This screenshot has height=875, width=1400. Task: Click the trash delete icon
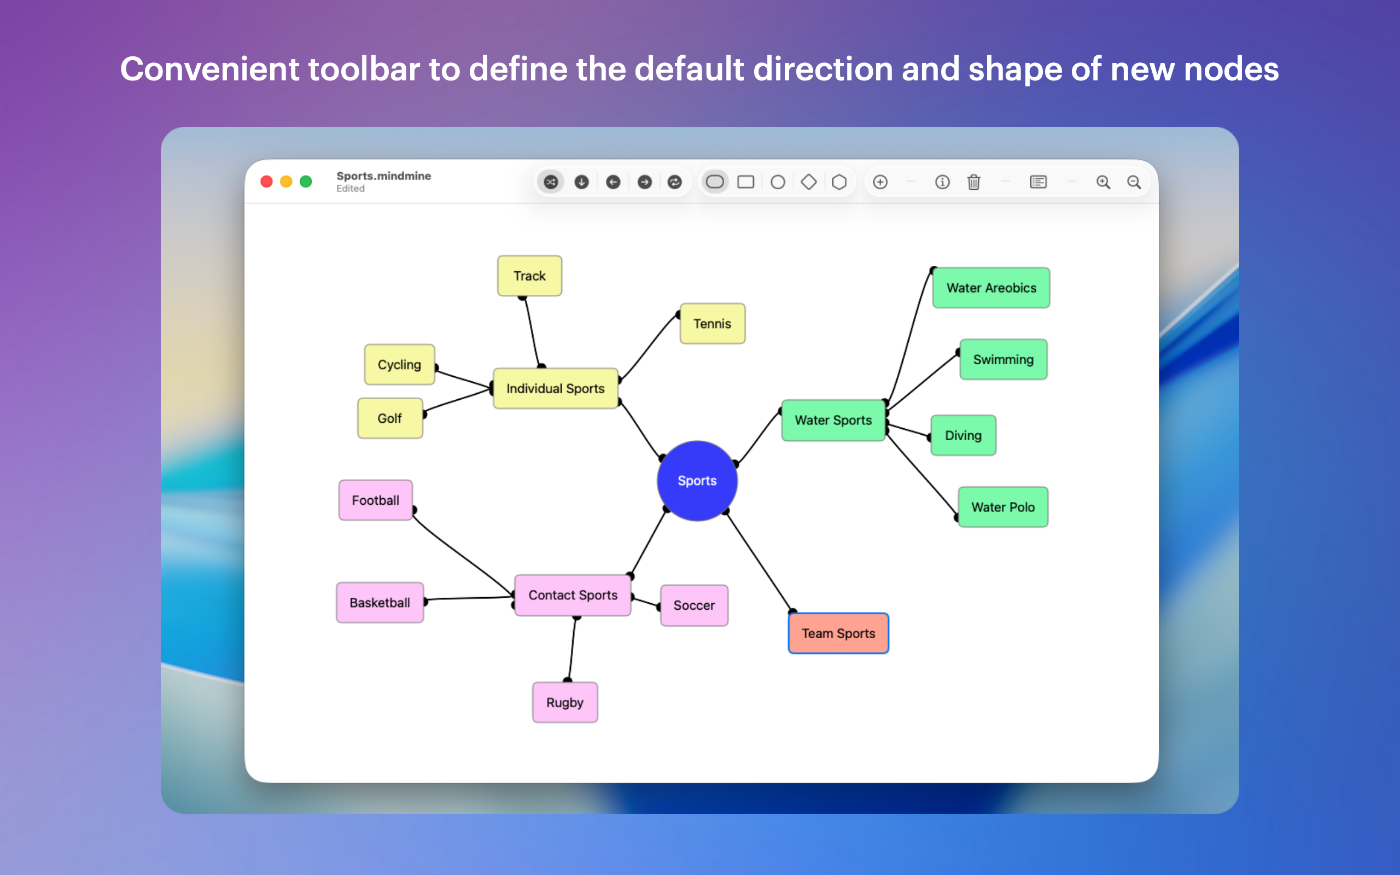[x=974, y=182]
